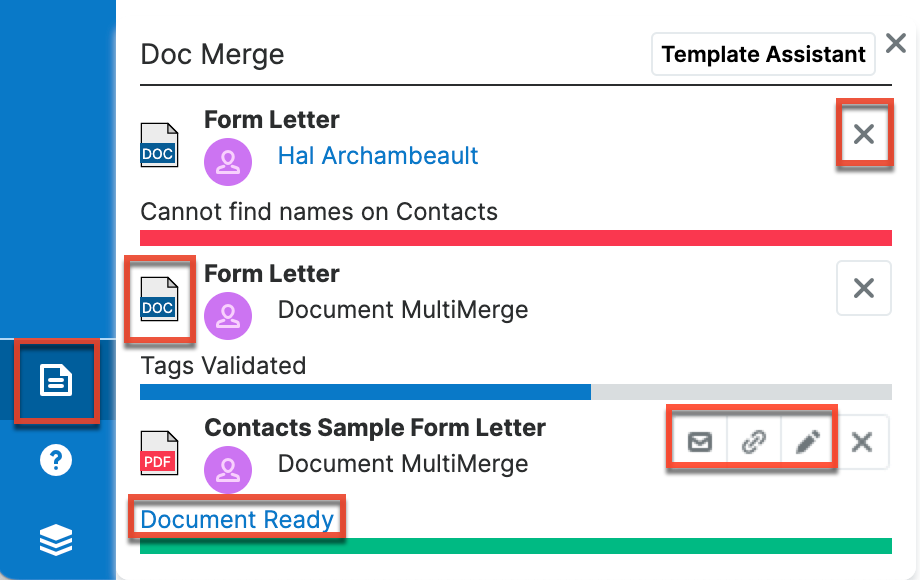Close the Doc Merge panel

point(895,43)
